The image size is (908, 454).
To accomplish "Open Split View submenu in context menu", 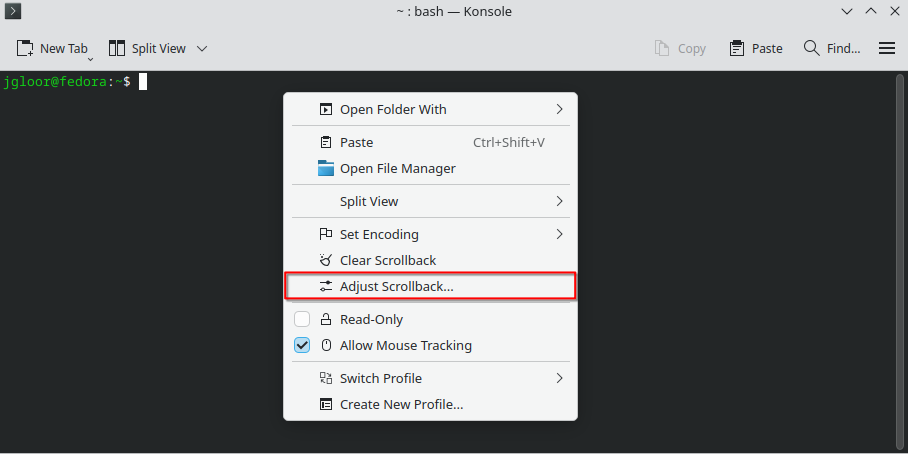I will click(369, 201).
